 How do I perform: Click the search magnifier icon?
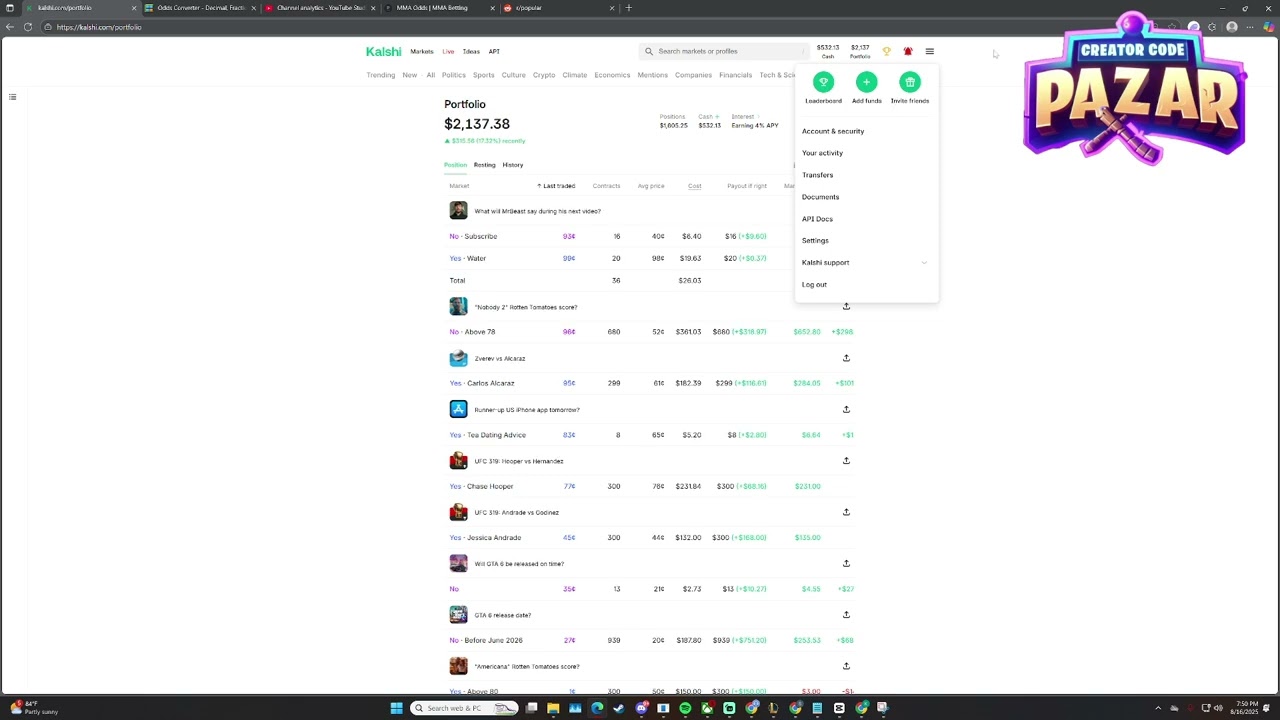(649, 51)
